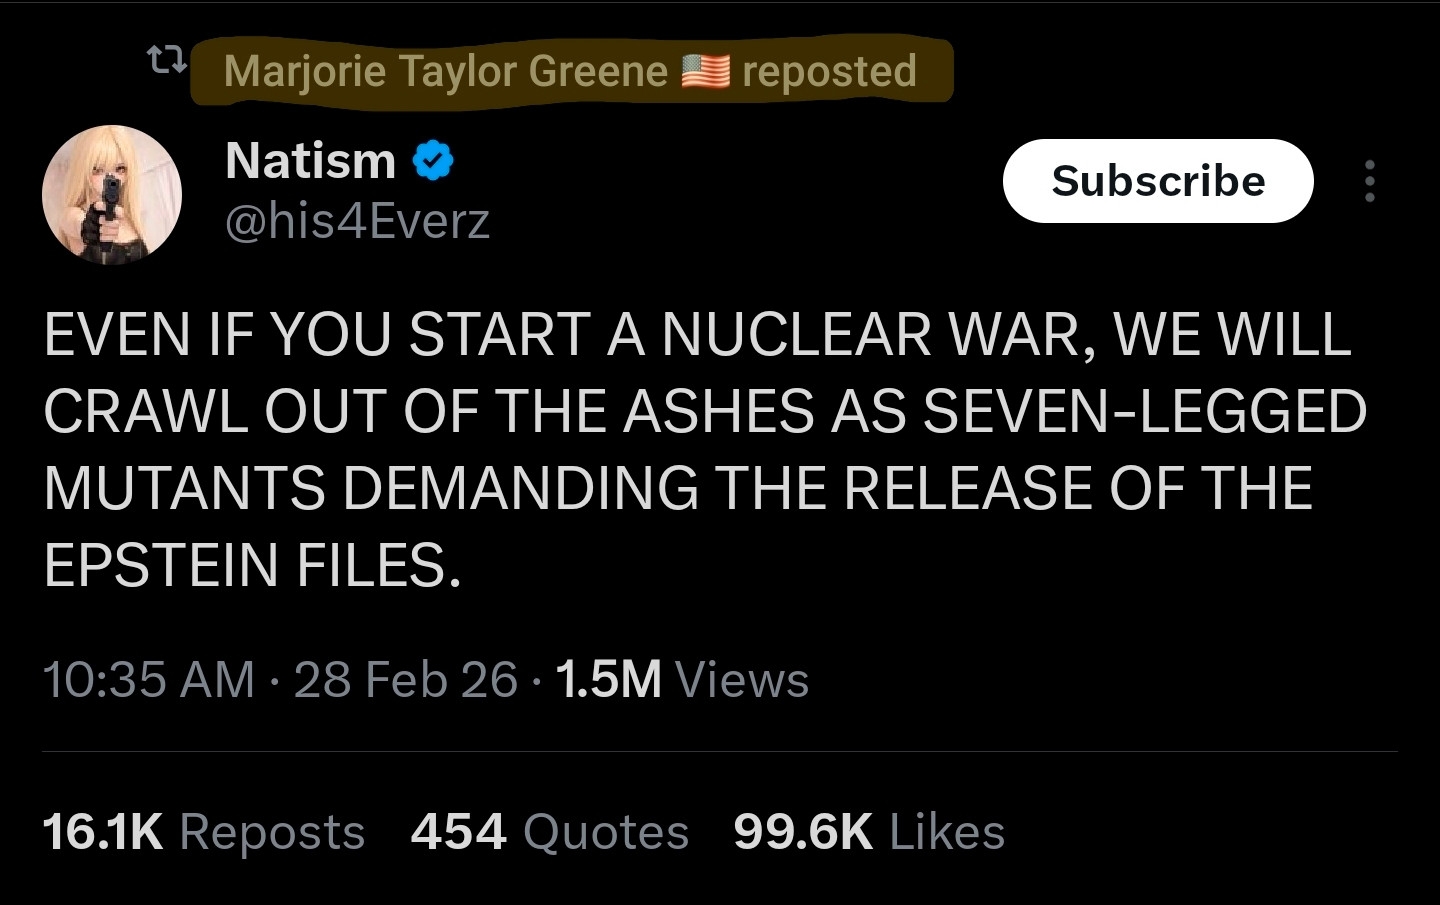Click the "Views" label text
Viewport: 1440px width, 905px height.
tap(741, 680)
